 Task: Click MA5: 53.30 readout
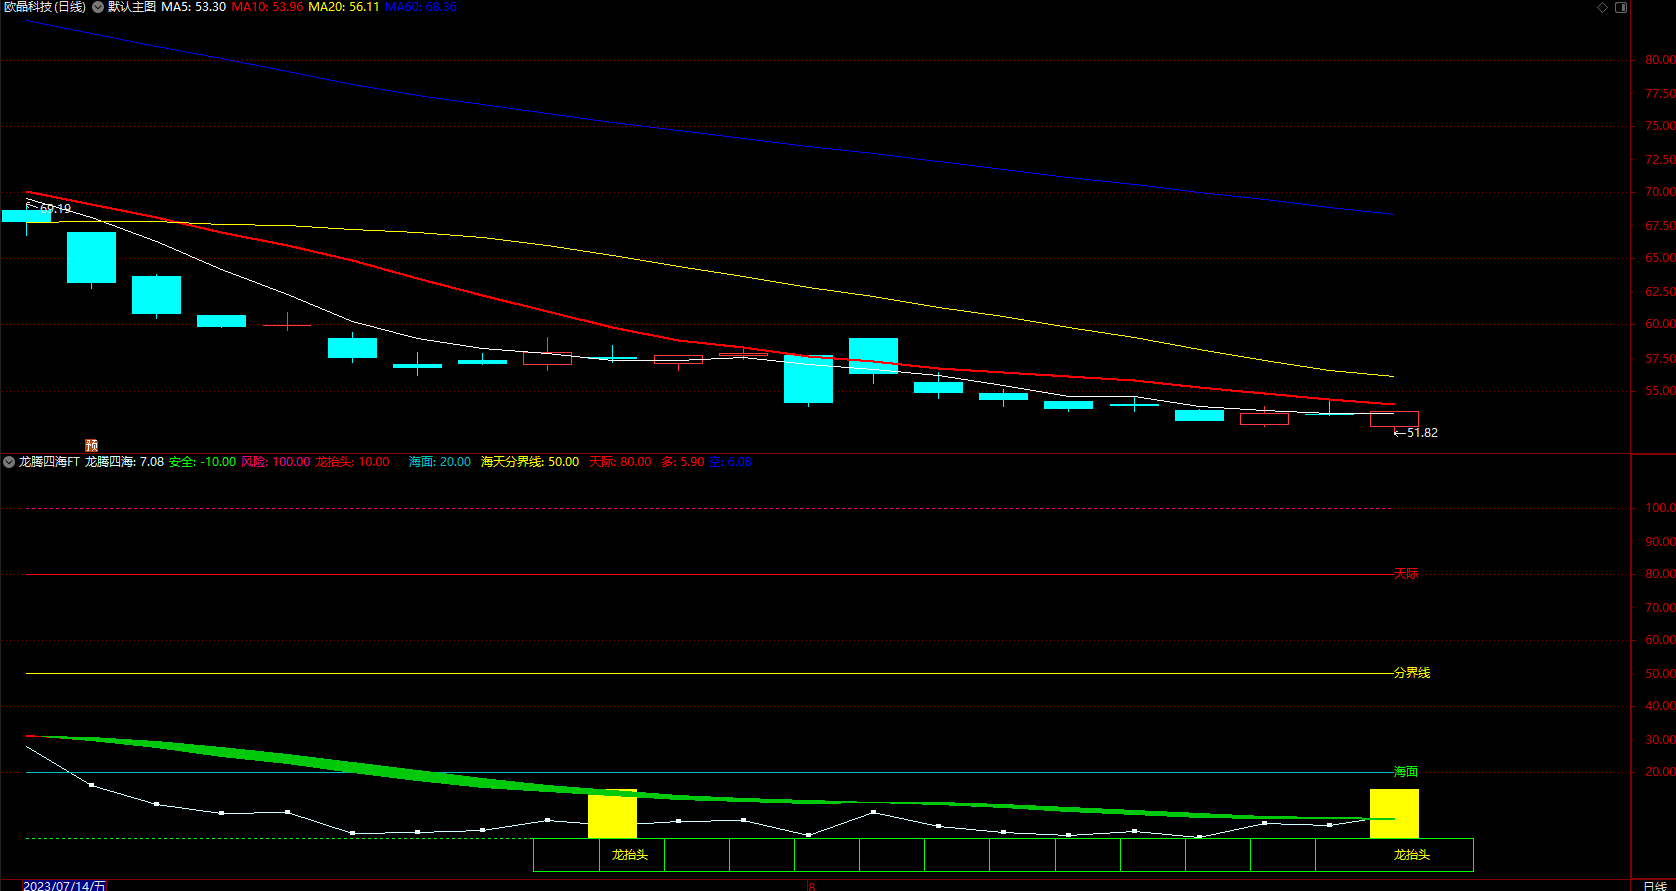click(193, 7)
